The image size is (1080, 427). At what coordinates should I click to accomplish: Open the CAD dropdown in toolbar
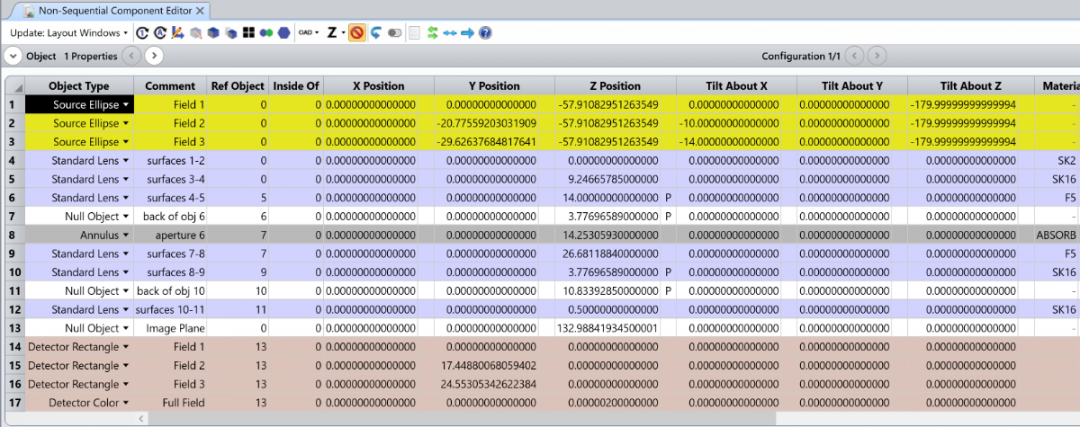pyautogui.click(x=309, y=32)
